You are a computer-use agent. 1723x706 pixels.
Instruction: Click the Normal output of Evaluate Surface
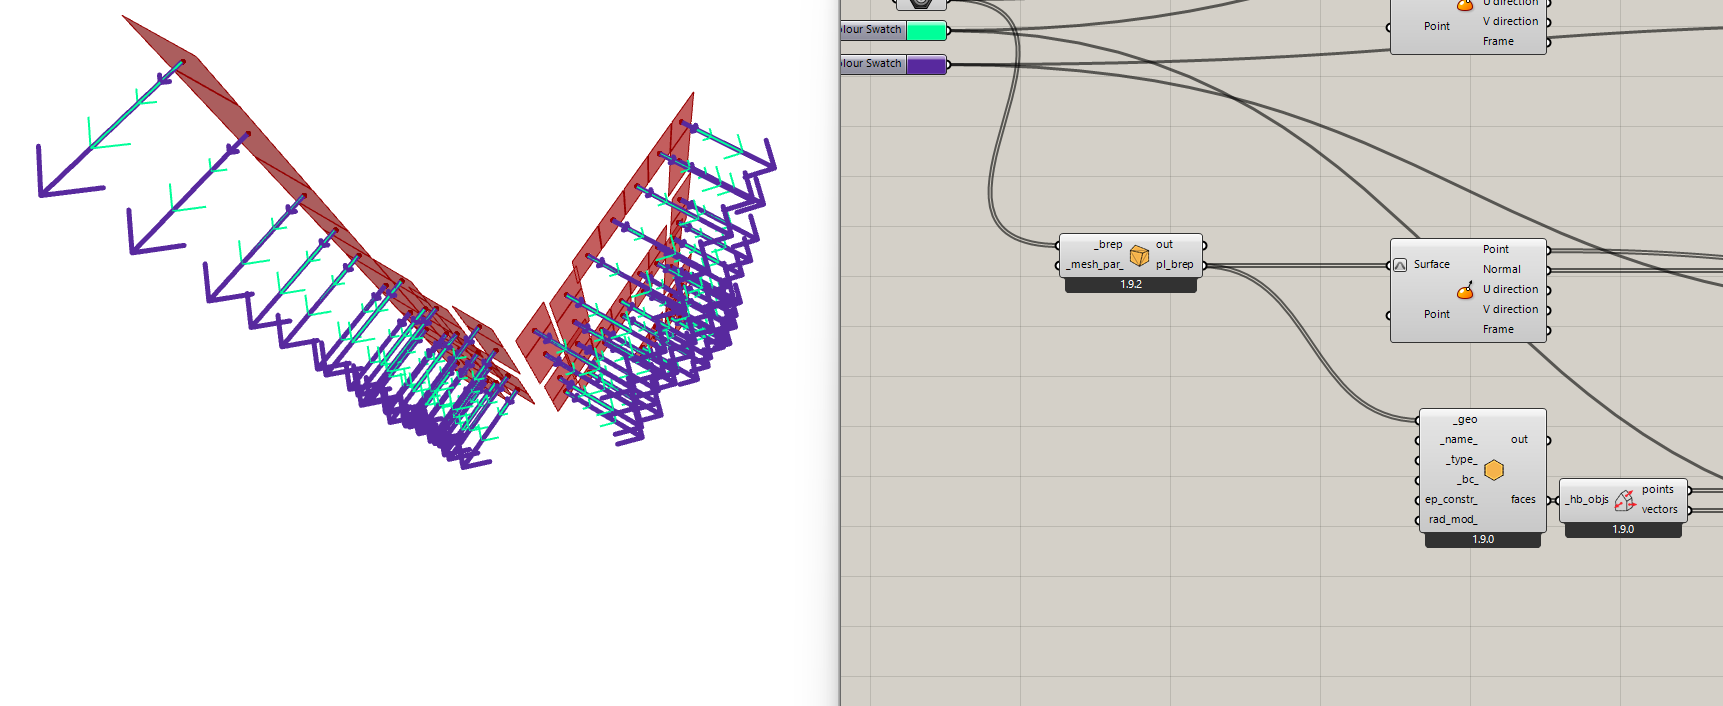click(1501, 270)
